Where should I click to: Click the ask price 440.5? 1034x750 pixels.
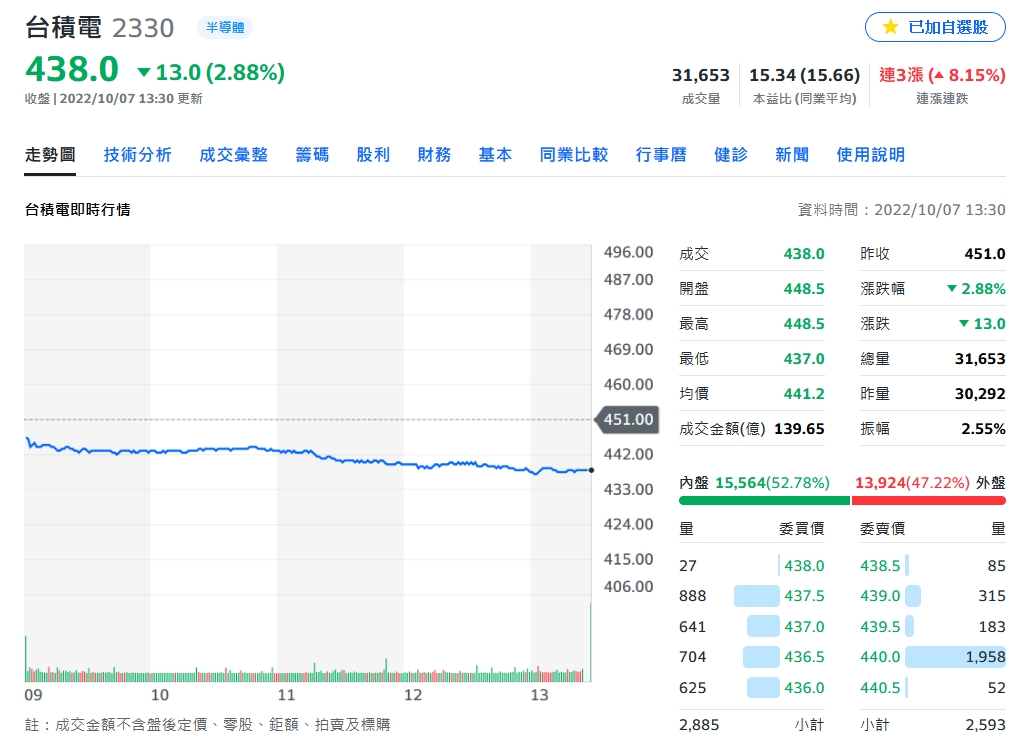(x=880, y=688)
